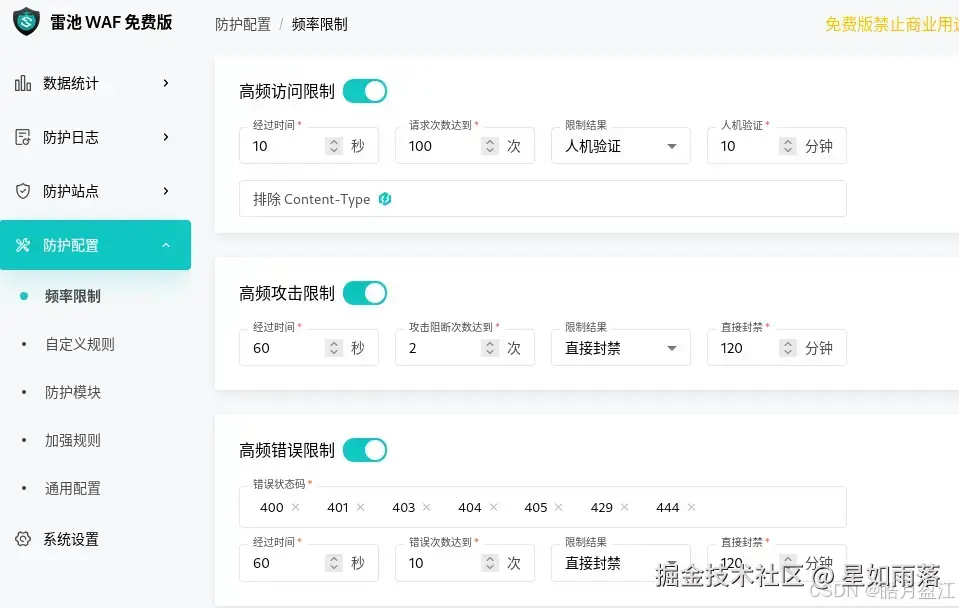
Task: Open the 防护日志 section from sidebar
Action: [x=22, y=137]
